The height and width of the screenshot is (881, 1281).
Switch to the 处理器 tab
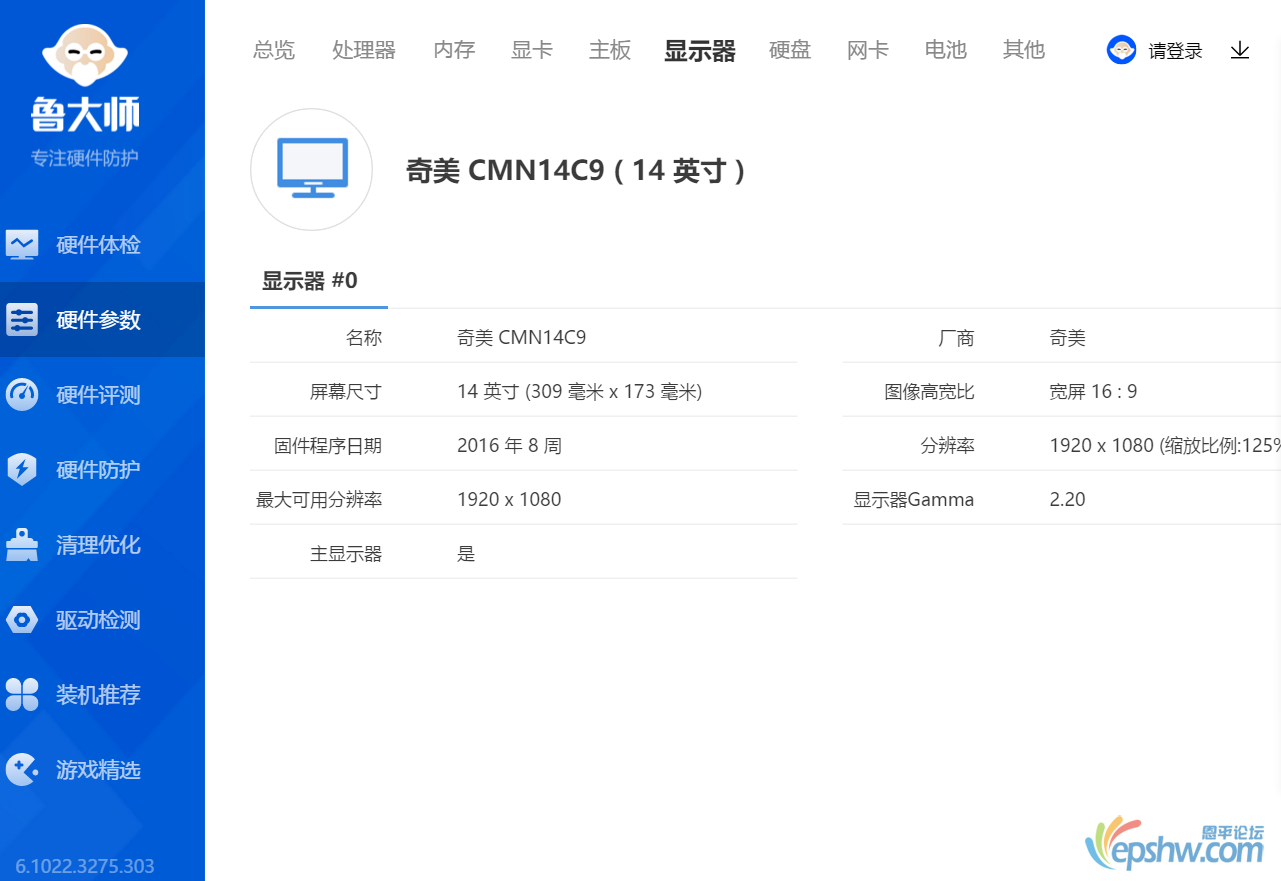point(364,50)
